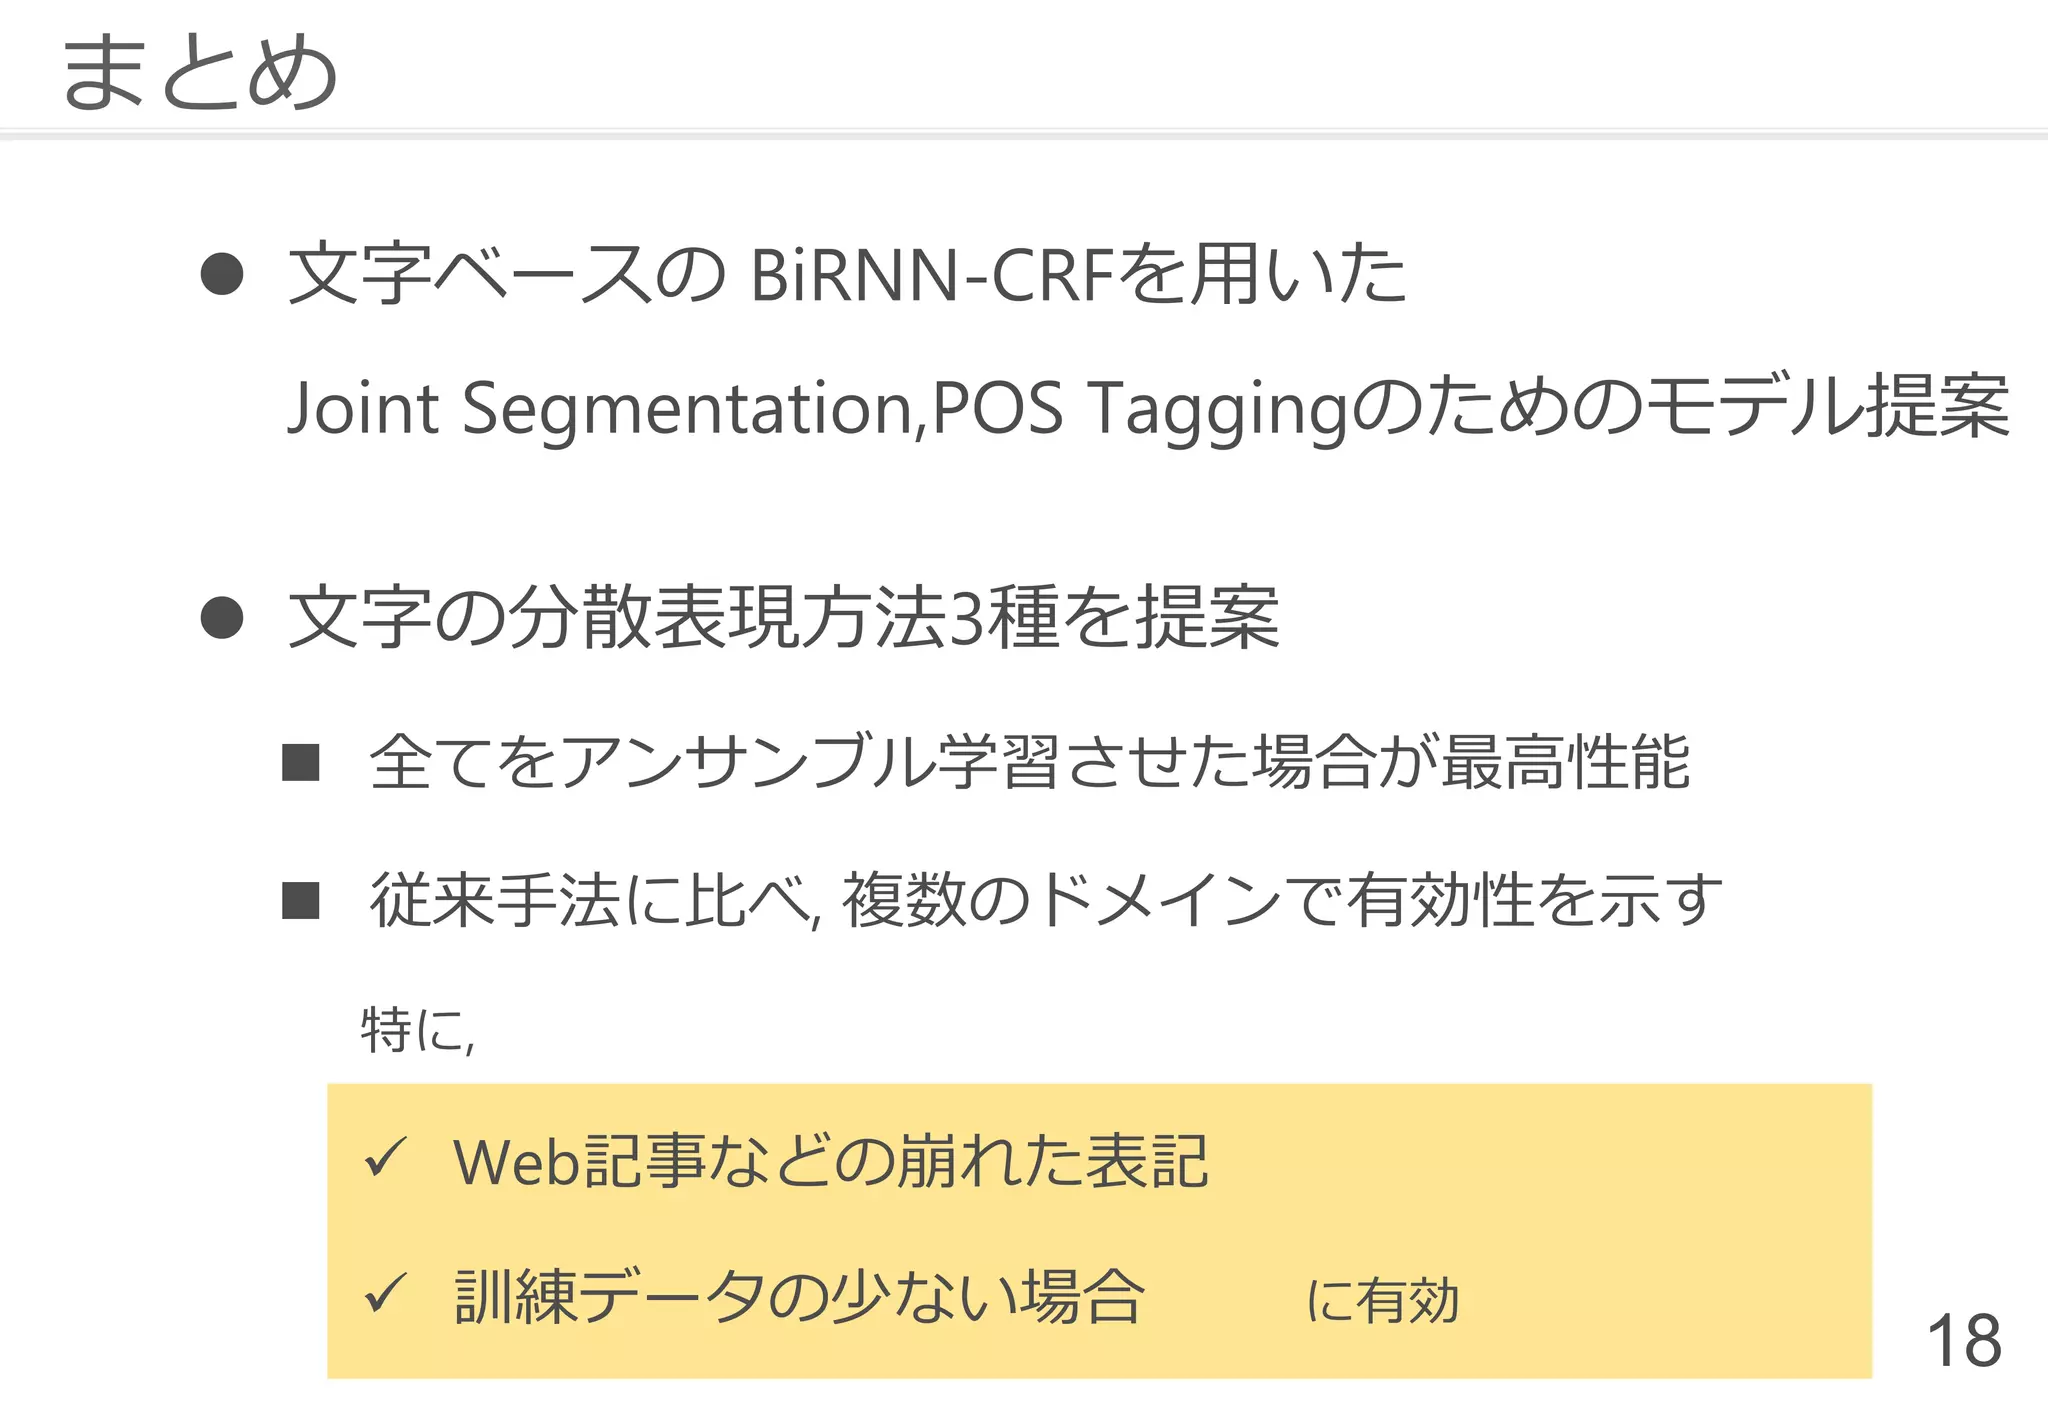This screenshot has width=2048, height=1418.
Task: Click the horizontal line under the title
Action: [x=1024, y=133]
